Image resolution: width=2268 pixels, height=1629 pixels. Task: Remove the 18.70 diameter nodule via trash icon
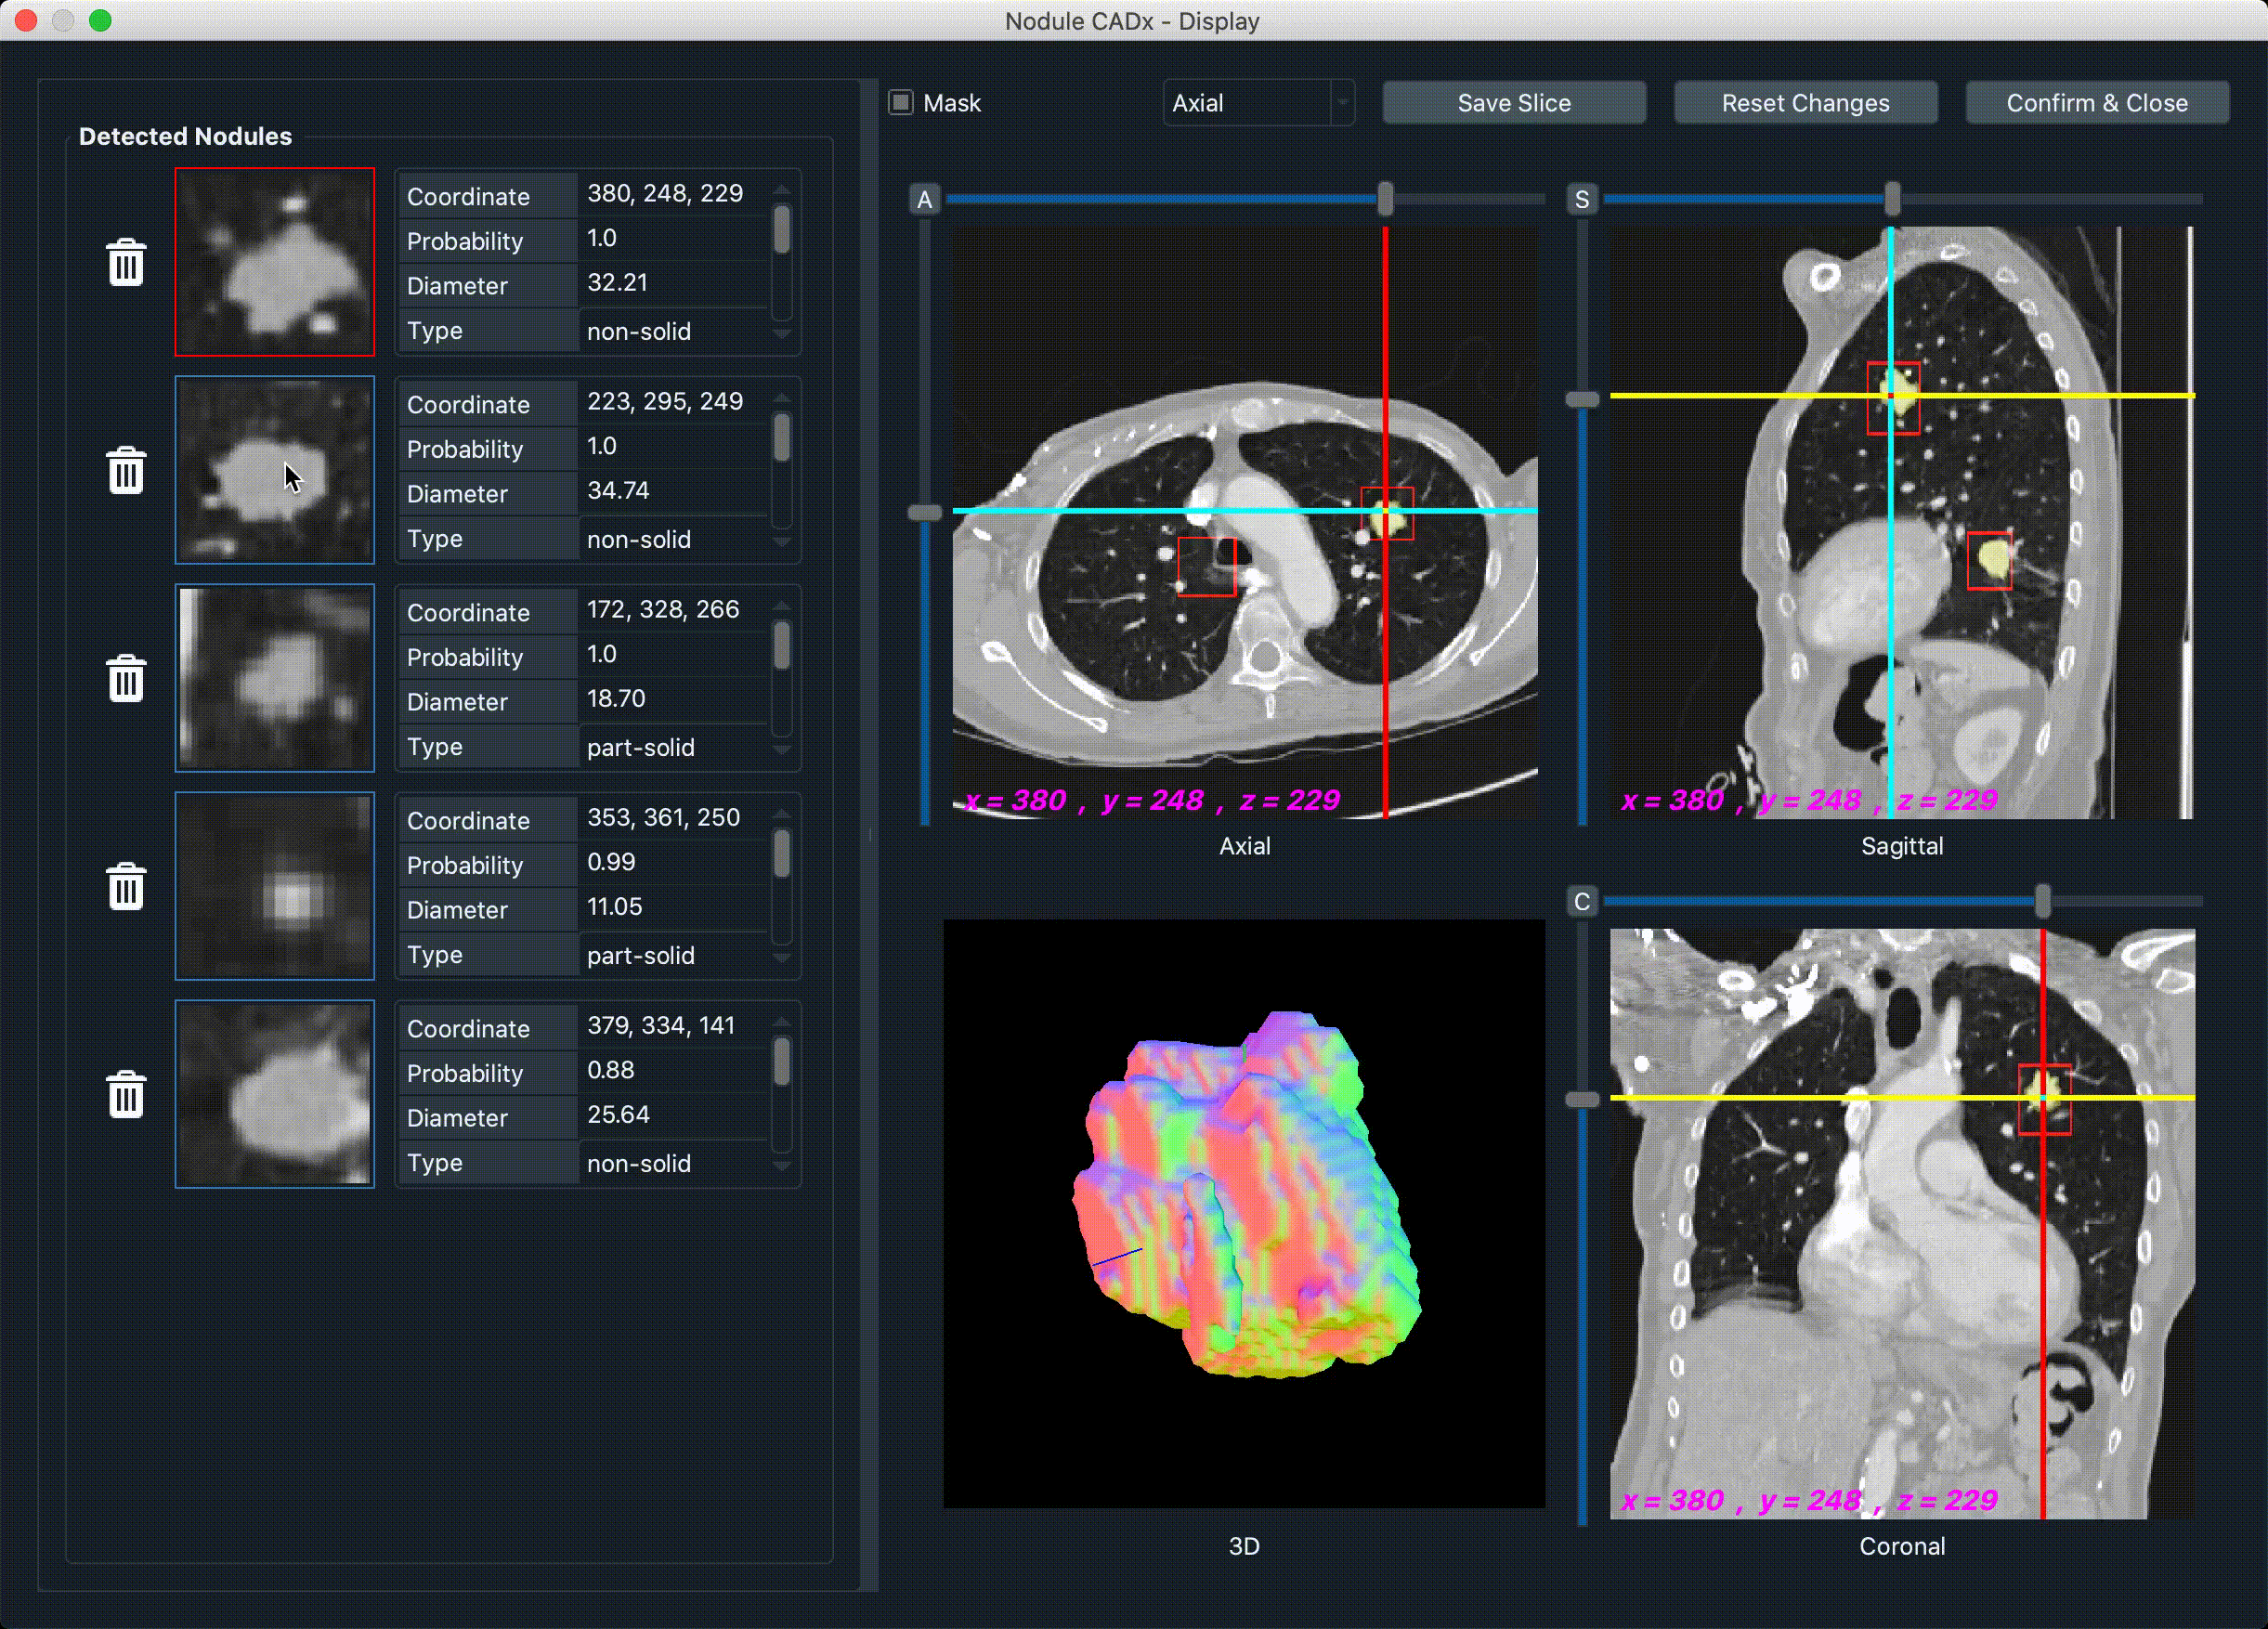126,679
